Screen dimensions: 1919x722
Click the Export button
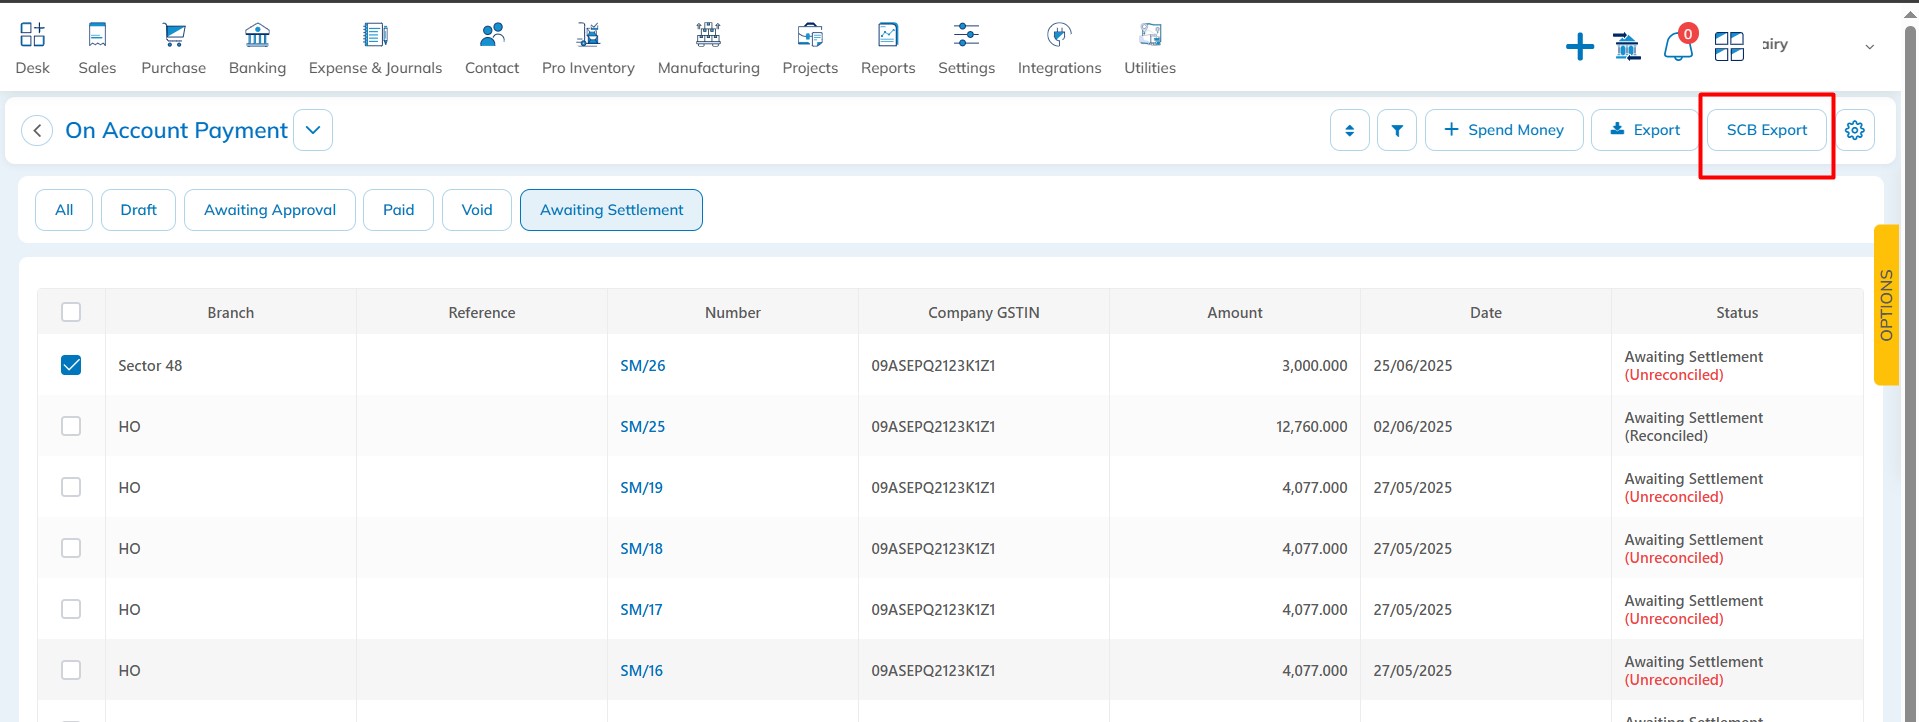(1645, 130)
